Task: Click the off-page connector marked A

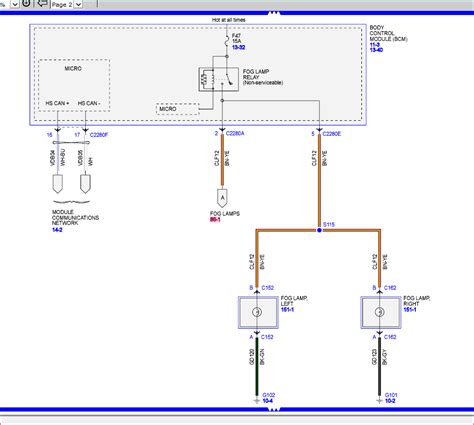Action: pyautogui.click(x=222, y=198)
